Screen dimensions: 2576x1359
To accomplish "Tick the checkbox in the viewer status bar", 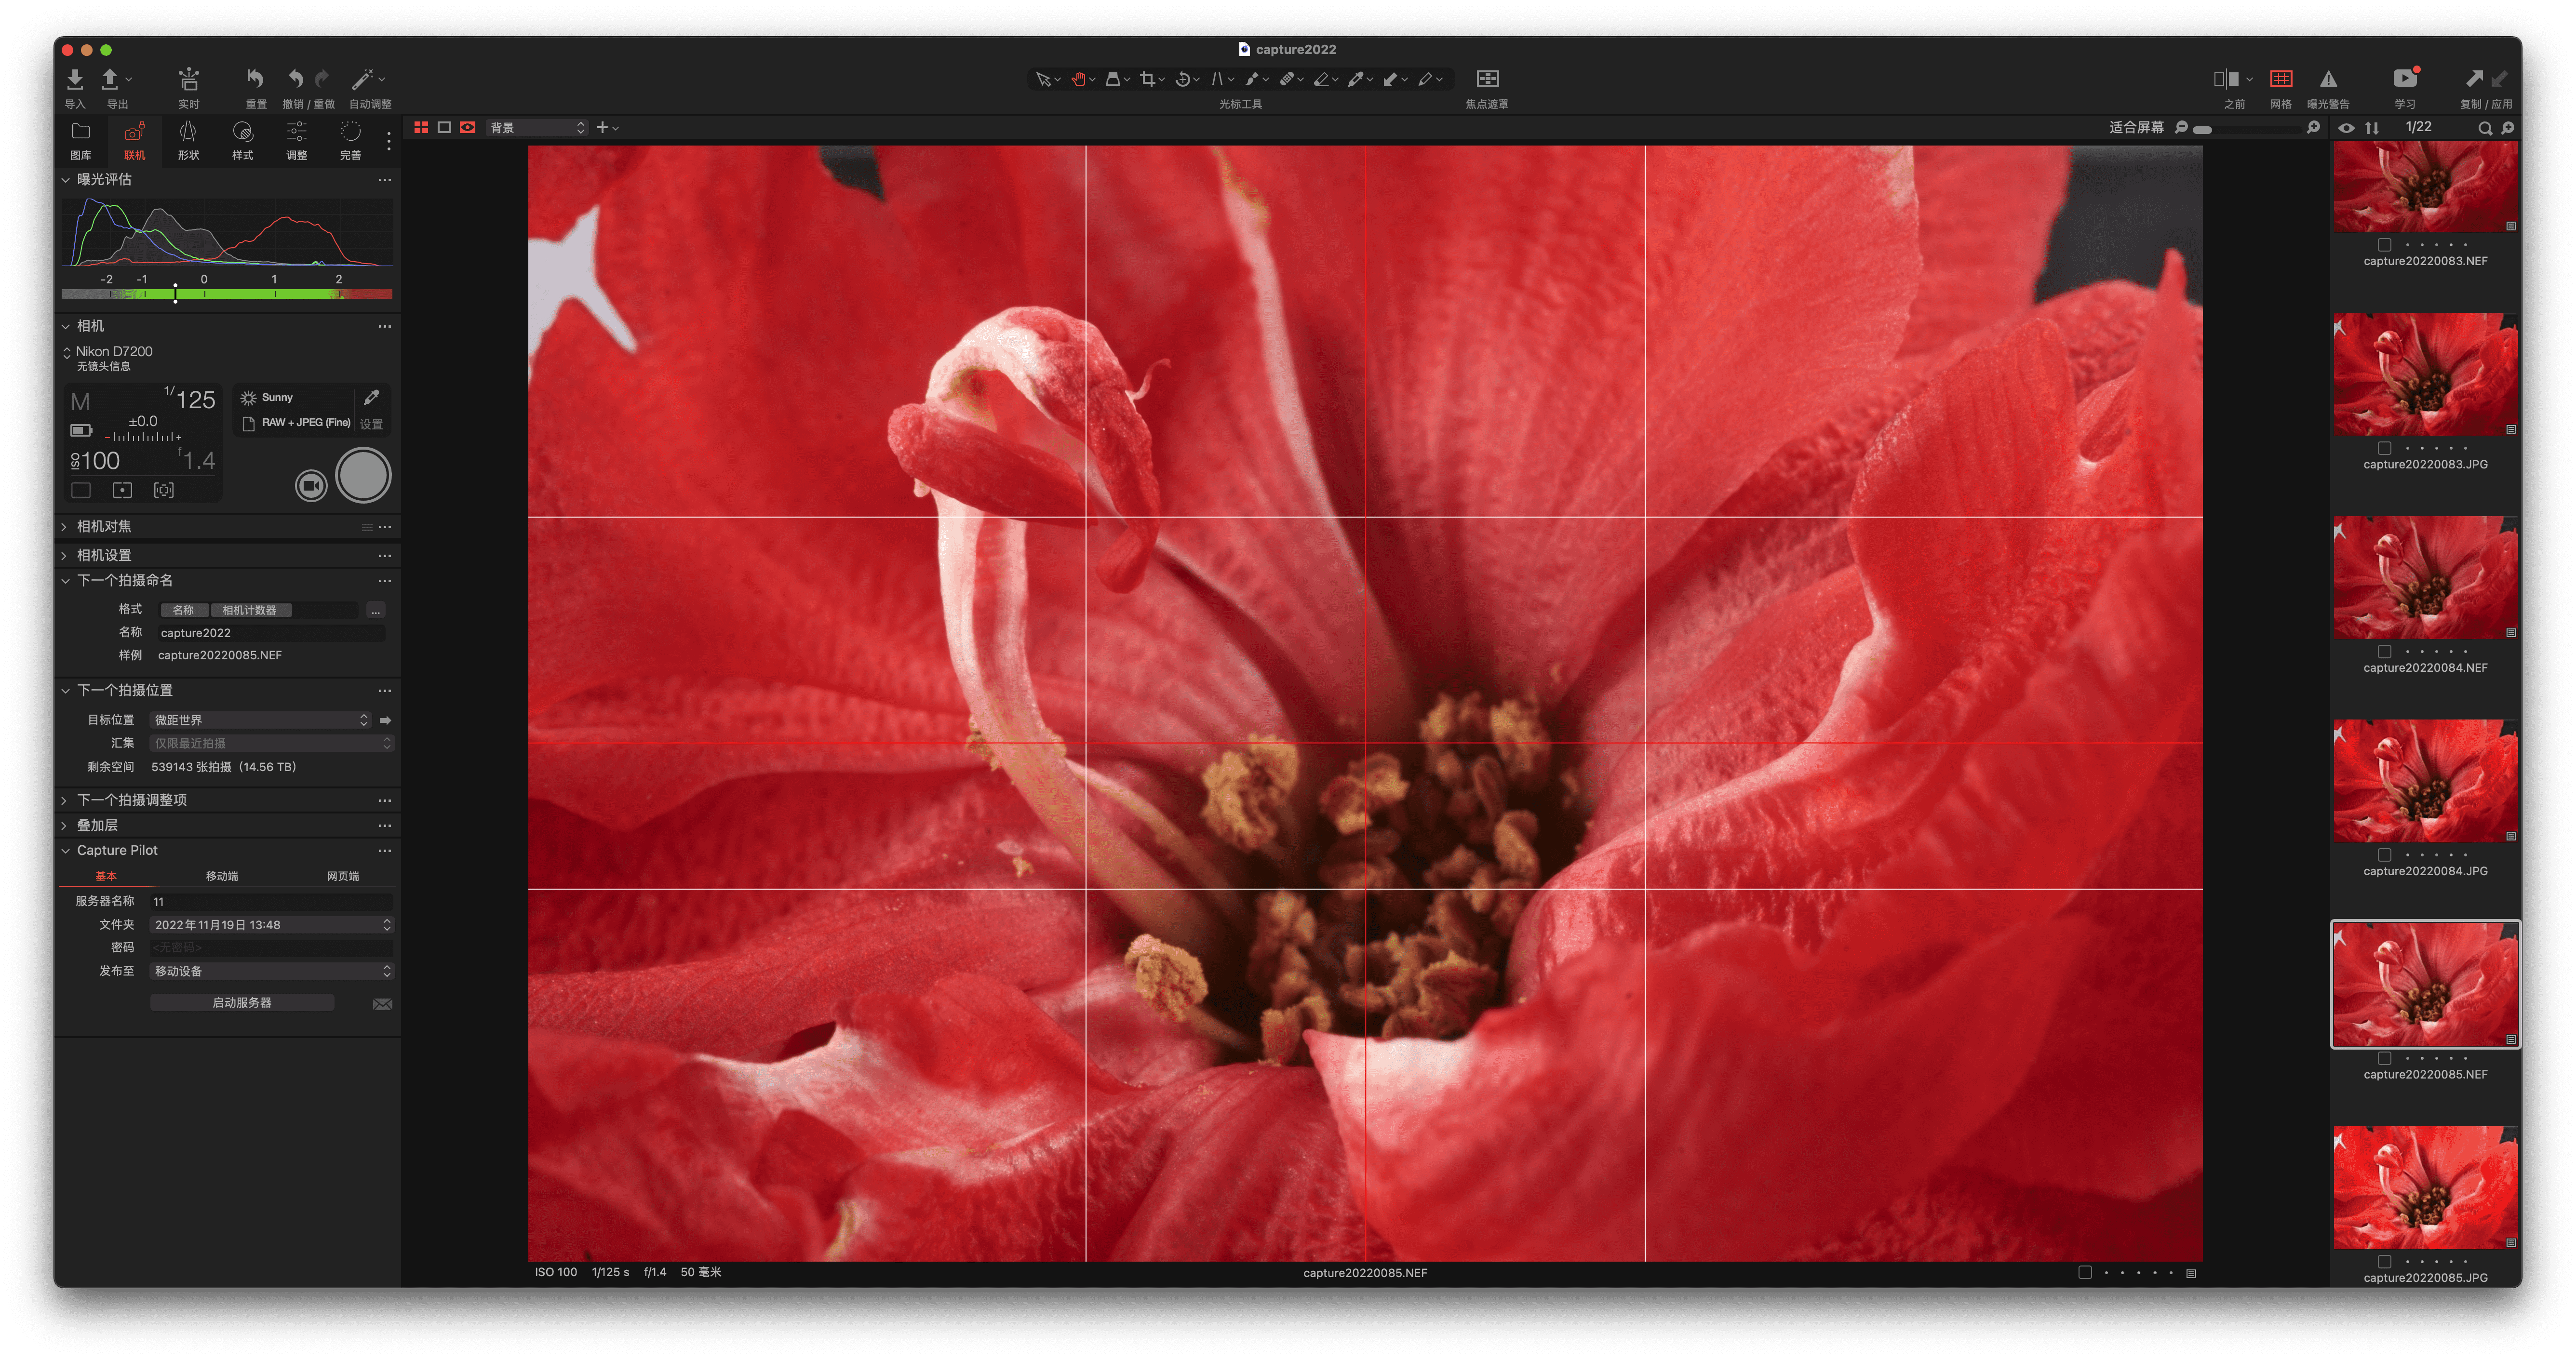I will (2085, 1272).
